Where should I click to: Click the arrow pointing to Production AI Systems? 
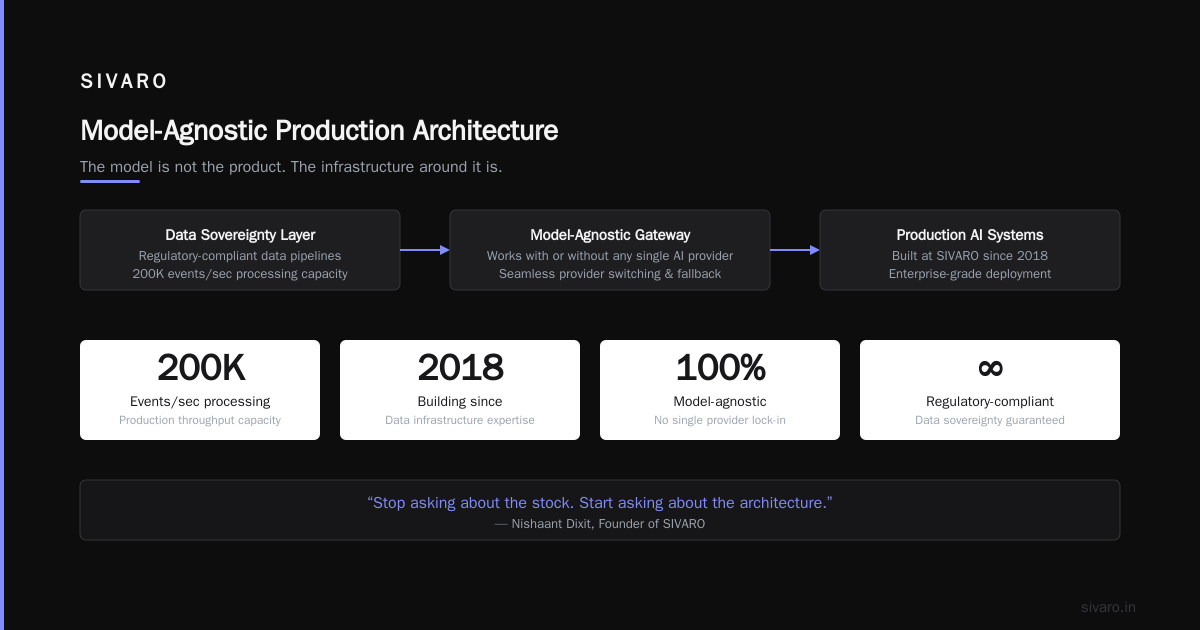(795, 250)
